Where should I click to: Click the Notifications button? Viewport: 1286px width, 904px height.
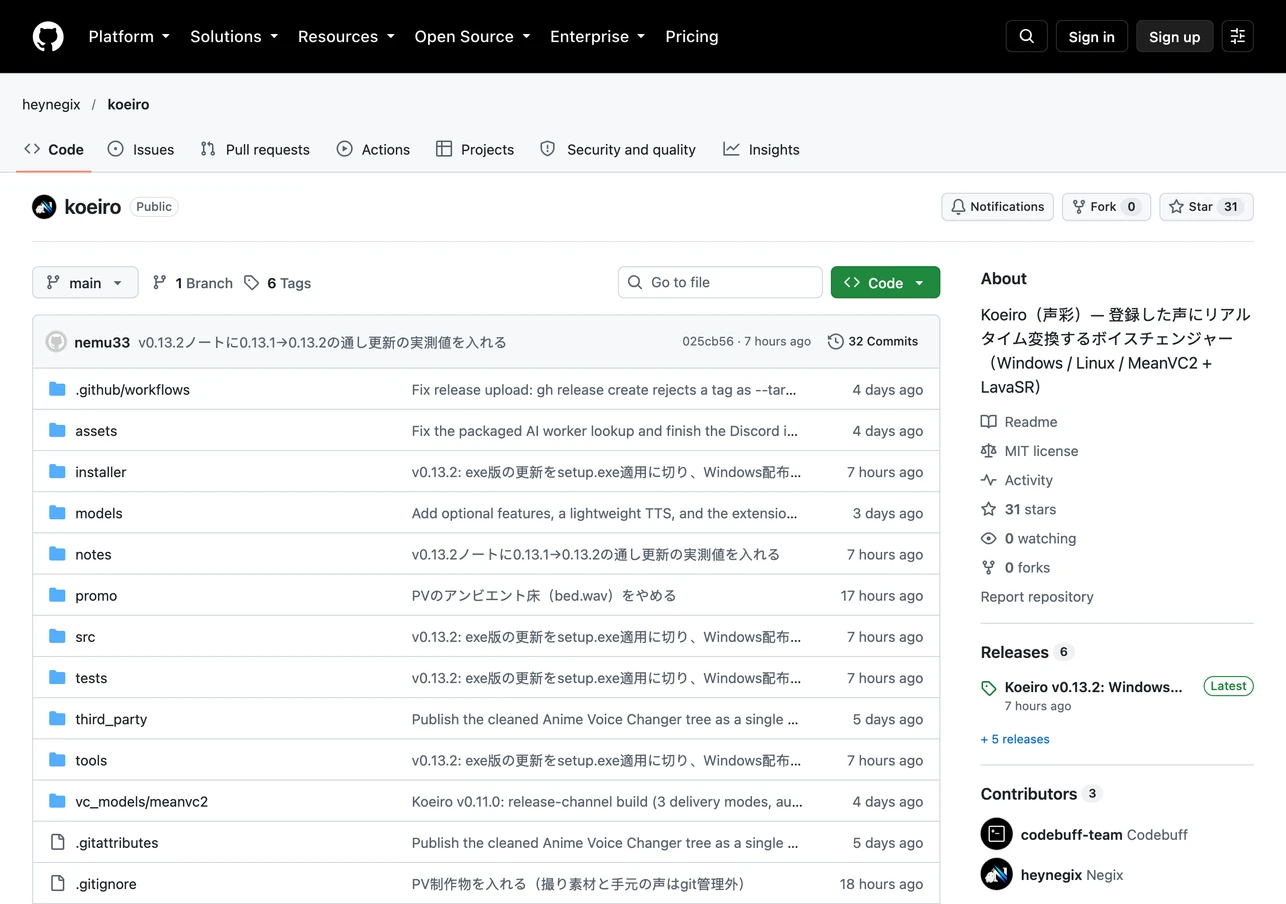[997, 207]
